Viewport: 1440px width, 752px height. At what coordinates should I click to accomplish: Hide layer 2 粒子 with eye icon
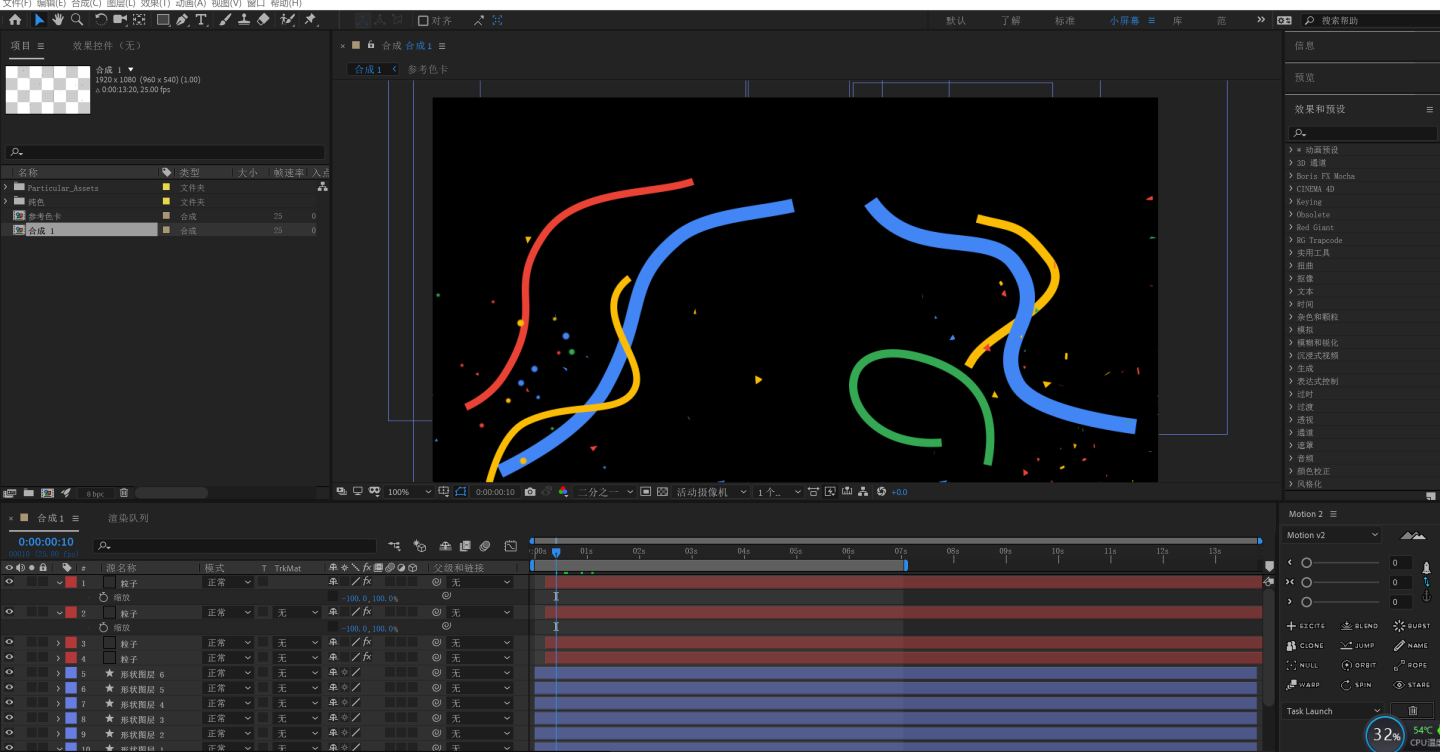(x=9, y=612)
